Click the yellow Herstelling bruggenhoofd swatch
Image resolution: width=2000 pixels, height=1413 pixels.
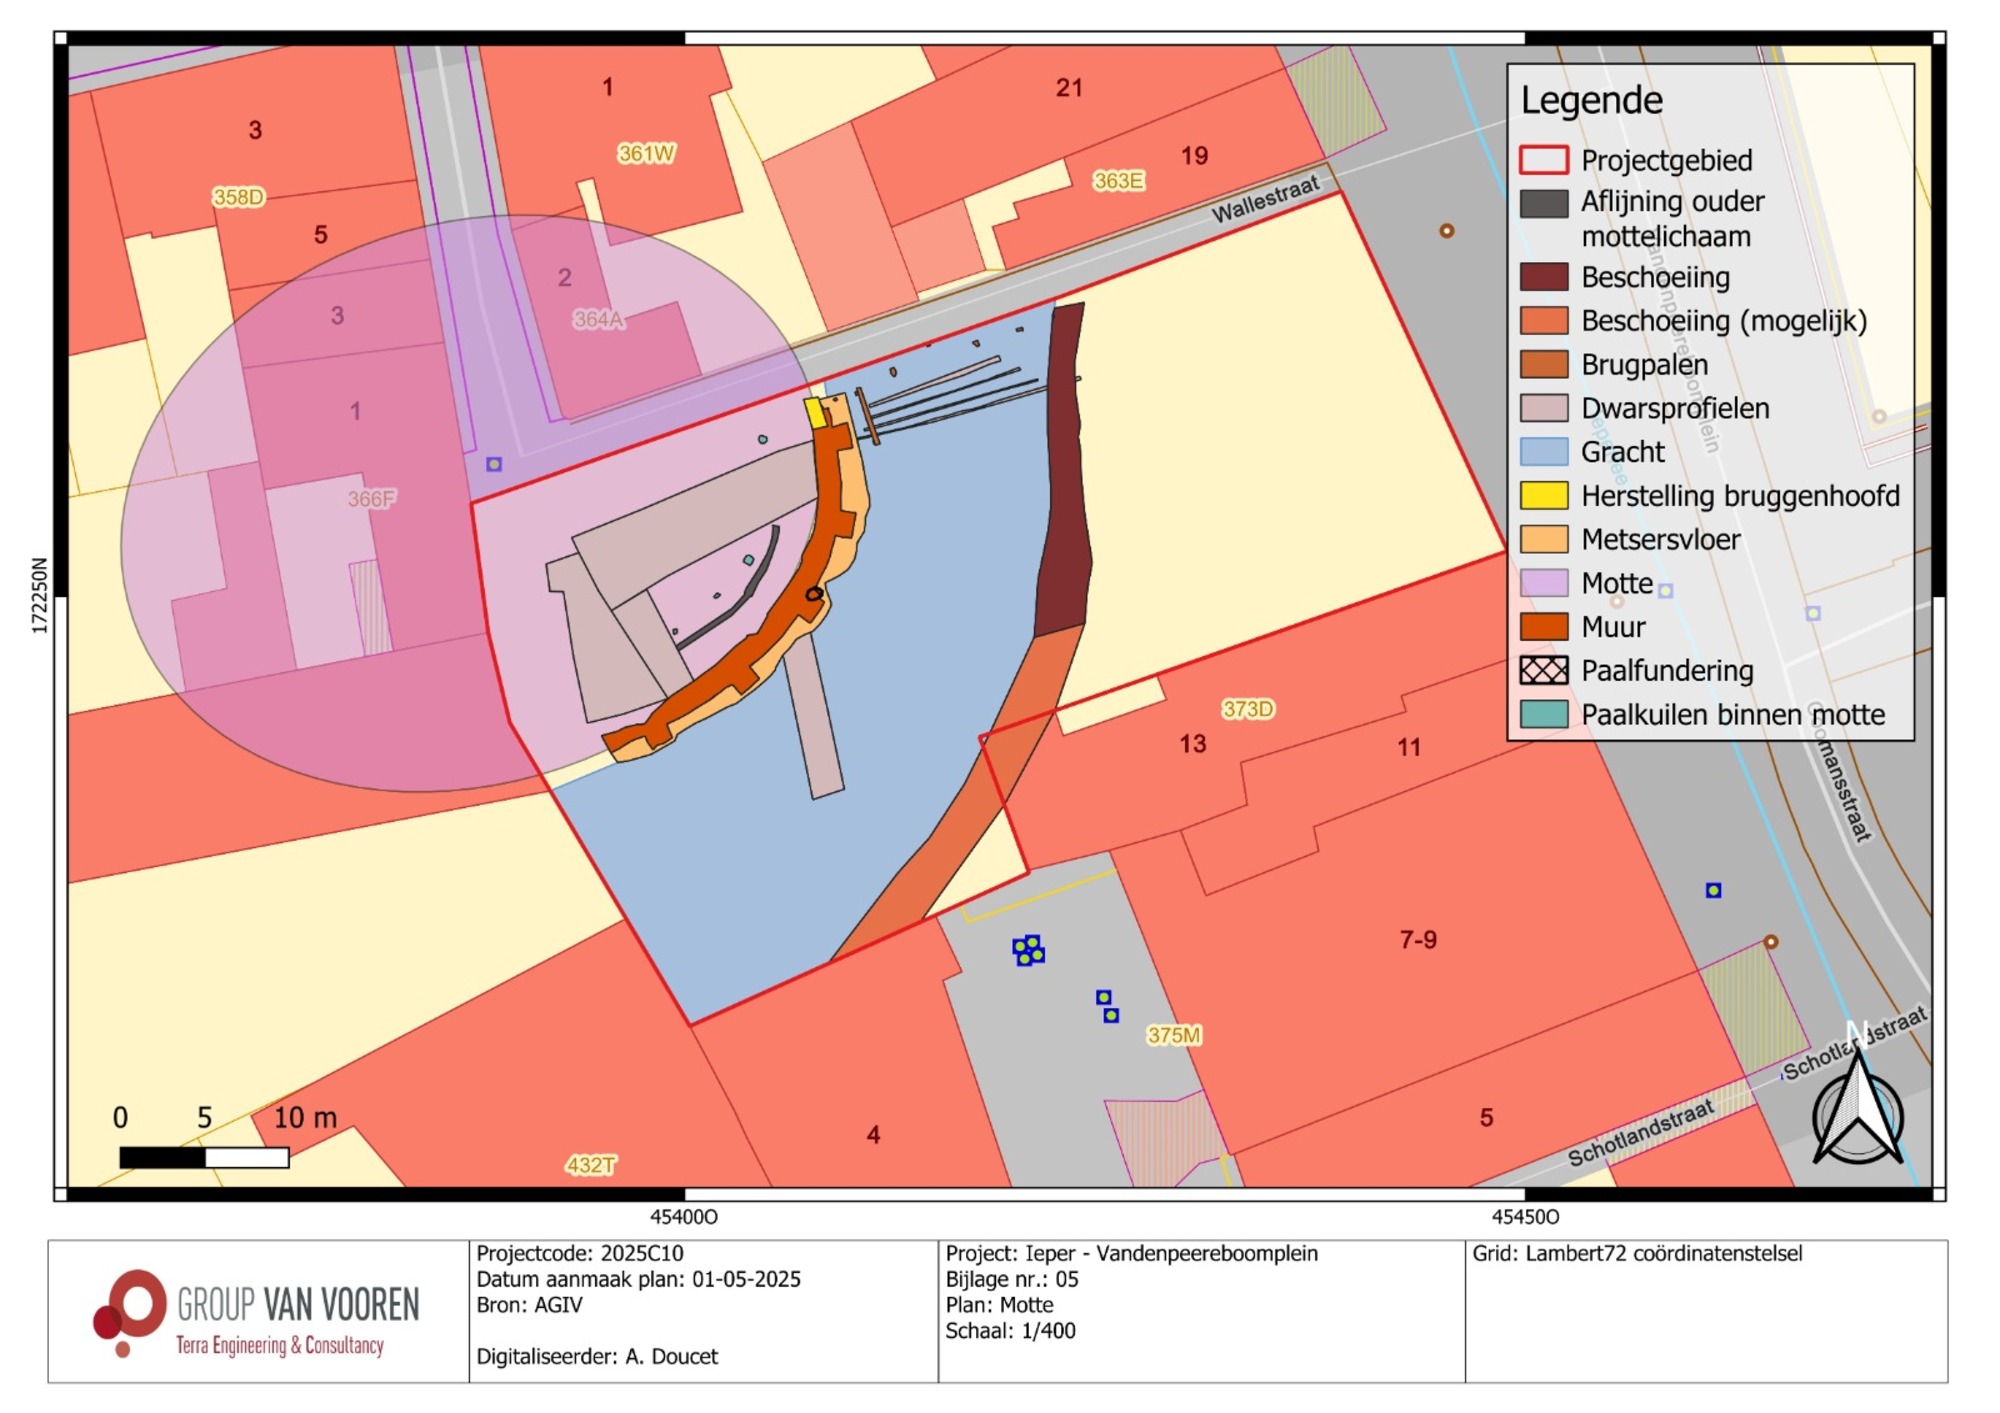(x=1544, y=495)
